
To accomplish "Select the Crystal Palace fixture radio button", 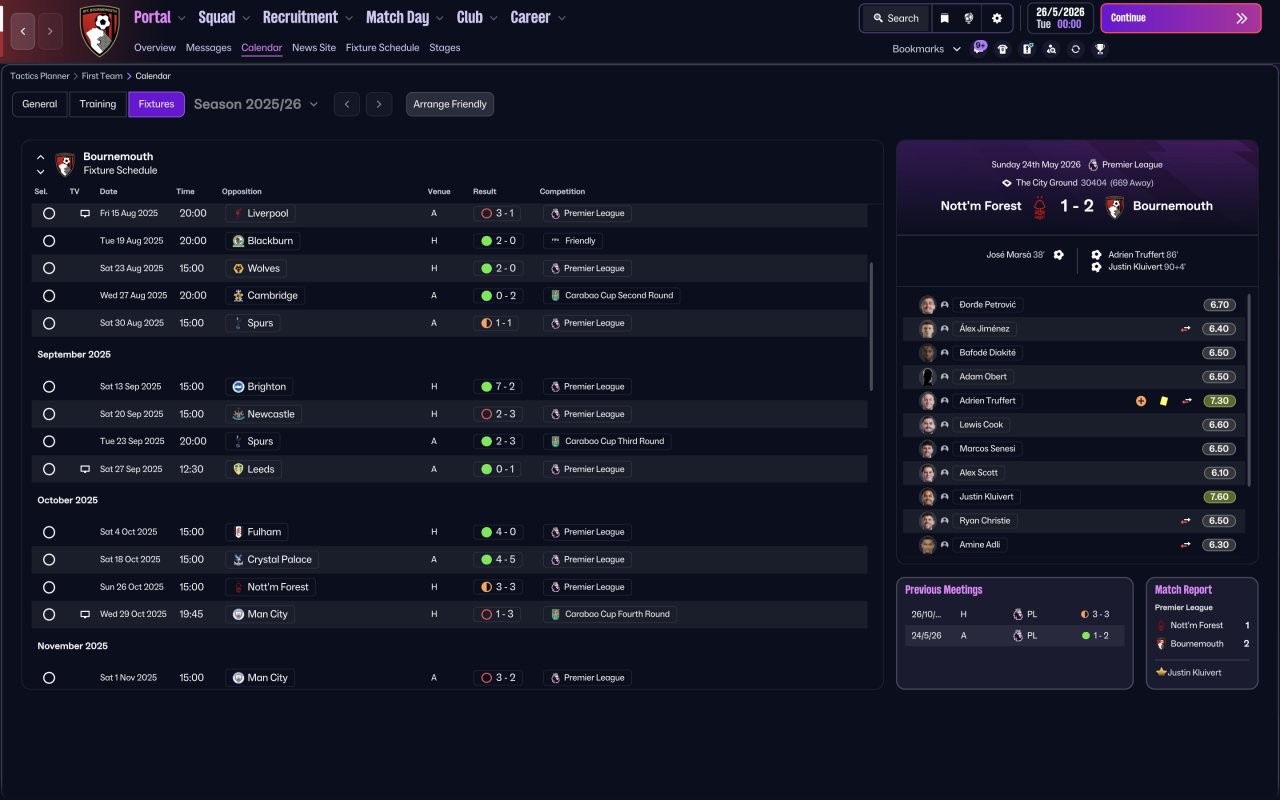I will 49,560.
